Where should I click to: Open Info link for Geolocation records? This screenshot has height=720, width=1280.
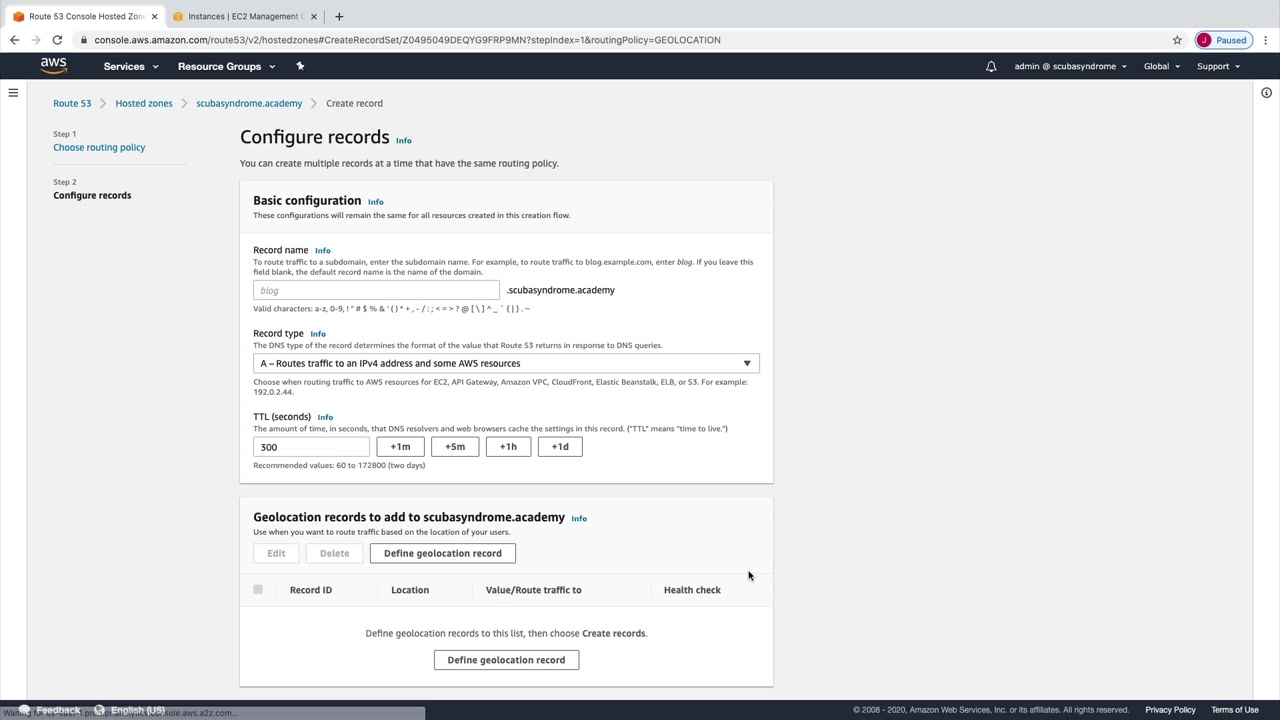pos(579,518)
